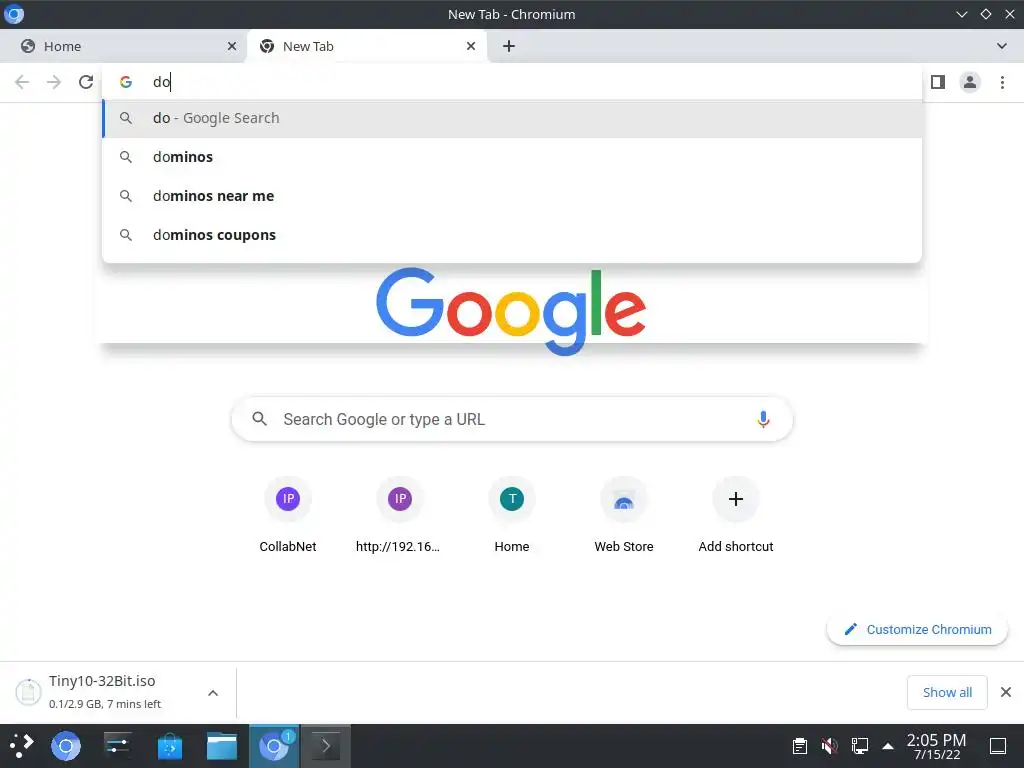This screenshot has height=768, width=1024.
Task: Go back using the back arrow
Action: (x=22, y=82)
